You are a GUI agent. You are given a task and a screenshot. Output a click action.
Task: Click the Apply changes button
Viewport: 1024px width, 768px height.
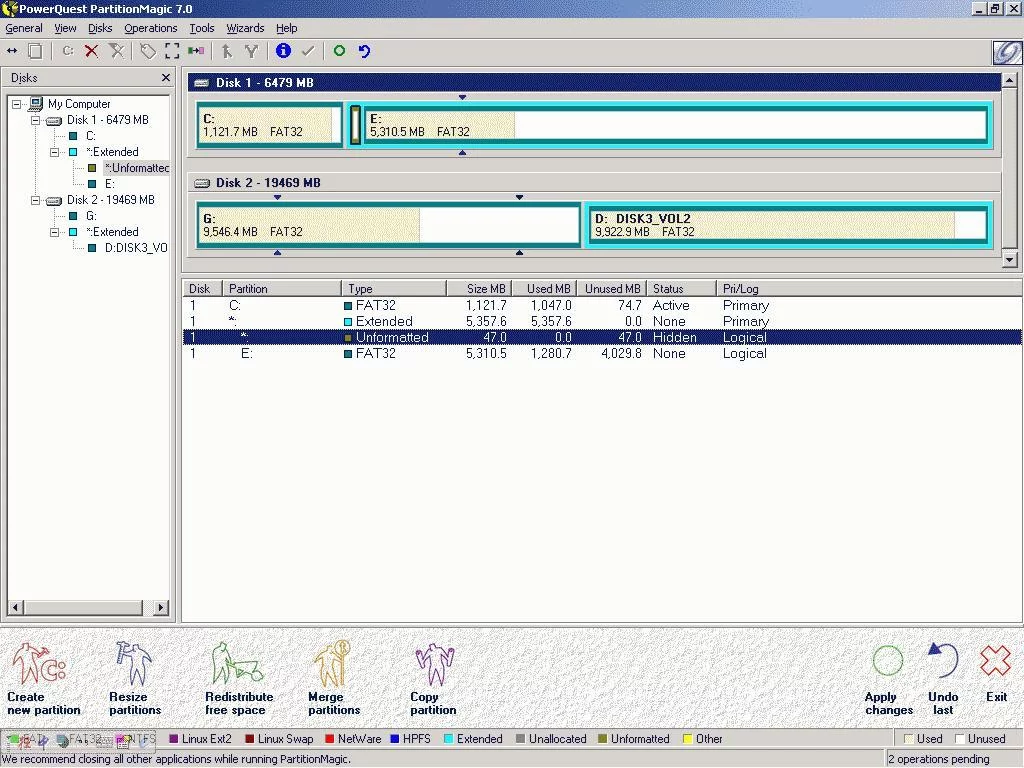888,679
